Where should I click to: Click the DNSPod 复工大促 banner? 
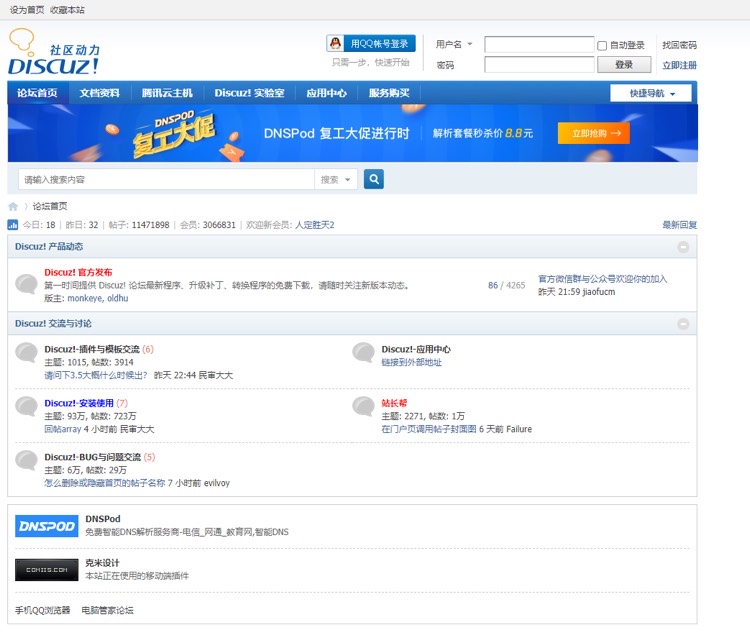353,133
